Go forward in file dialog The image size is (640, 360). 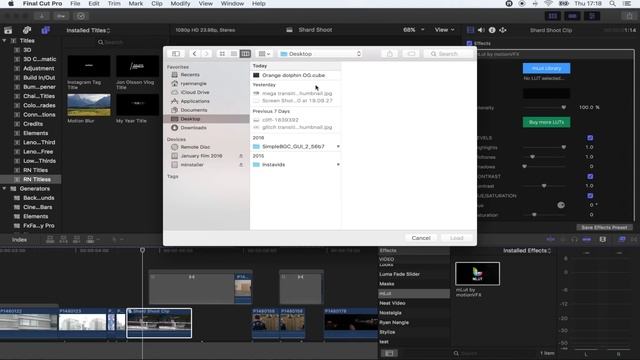click(x=206, y=54)
